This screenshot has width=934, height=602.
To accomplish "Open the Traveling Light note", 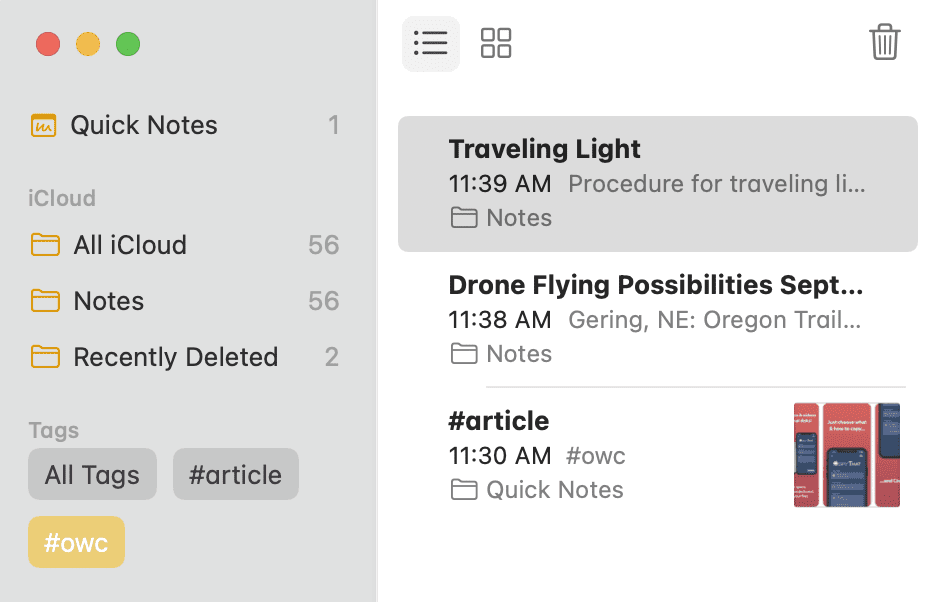I will [656, 183].
